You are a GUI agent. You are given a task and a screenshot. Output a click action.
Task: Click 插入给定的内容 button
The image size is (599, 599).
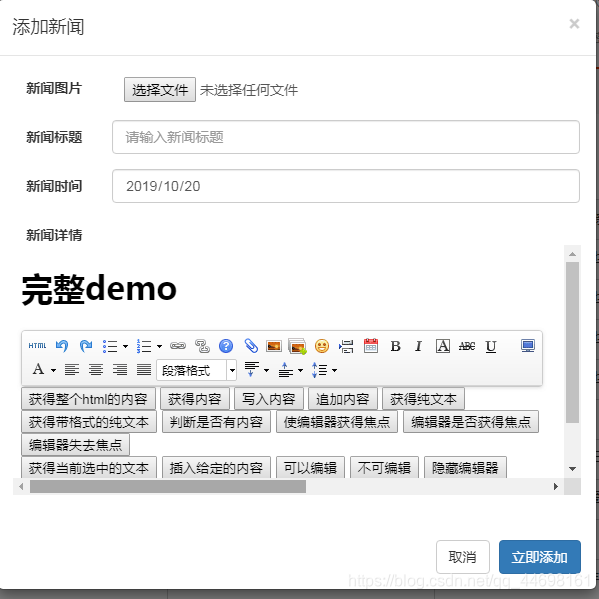pos(216,467)
